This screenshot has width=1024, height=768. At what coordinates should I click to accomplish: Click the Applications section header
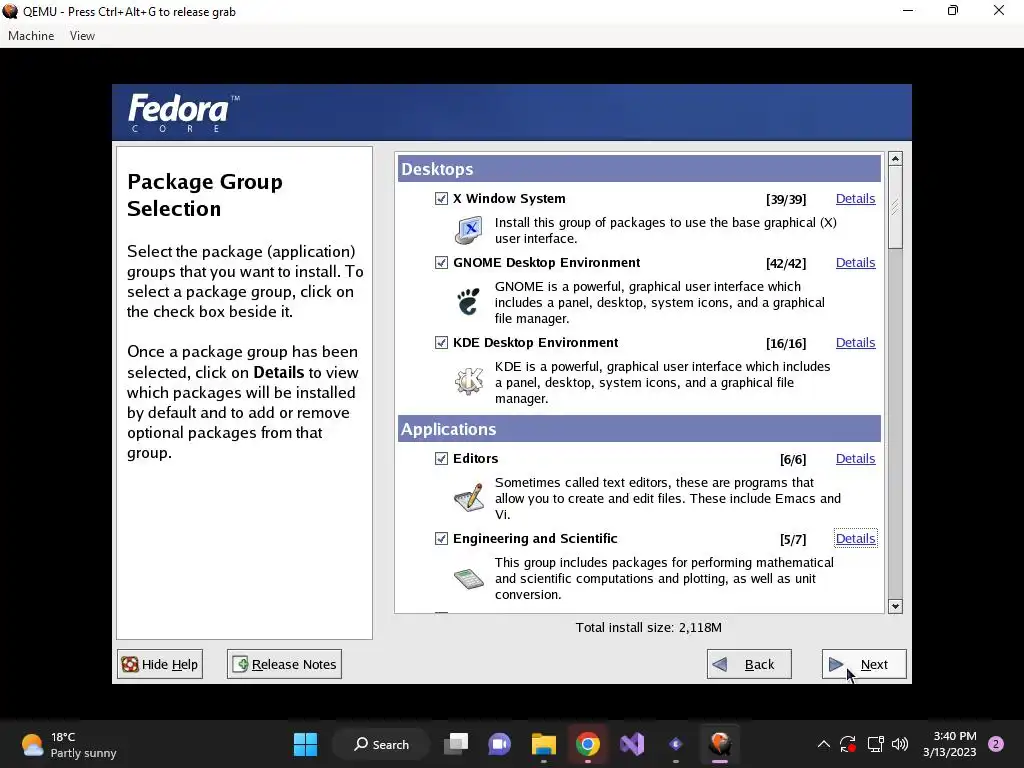[x=639, y=429]
